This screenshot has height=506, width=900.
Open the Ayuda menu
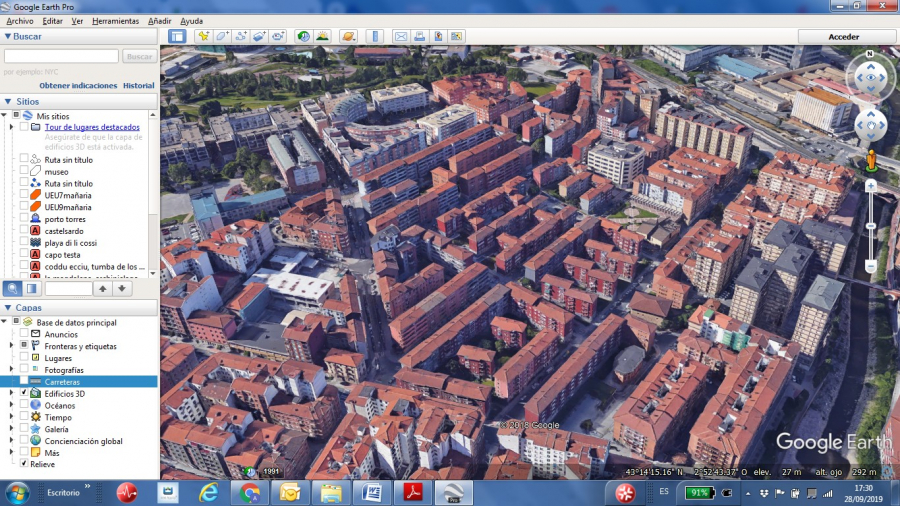(191, 21)
